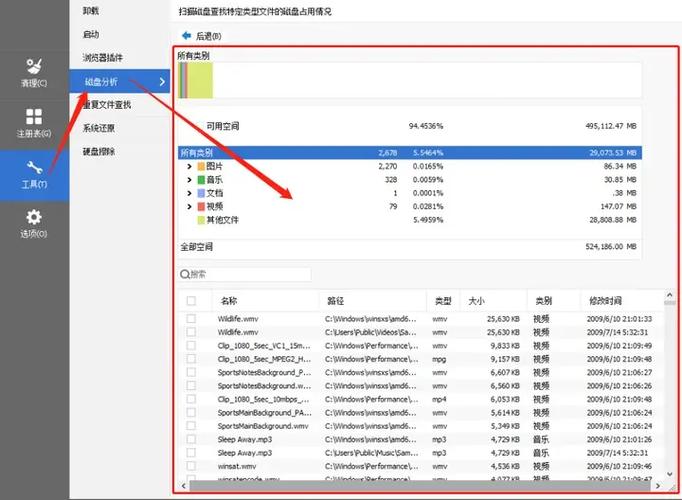Click the chevron arrow beside 磁盘分析
Image resolution: width=682 pixels, height=500 pixels.
click(162, 81)
